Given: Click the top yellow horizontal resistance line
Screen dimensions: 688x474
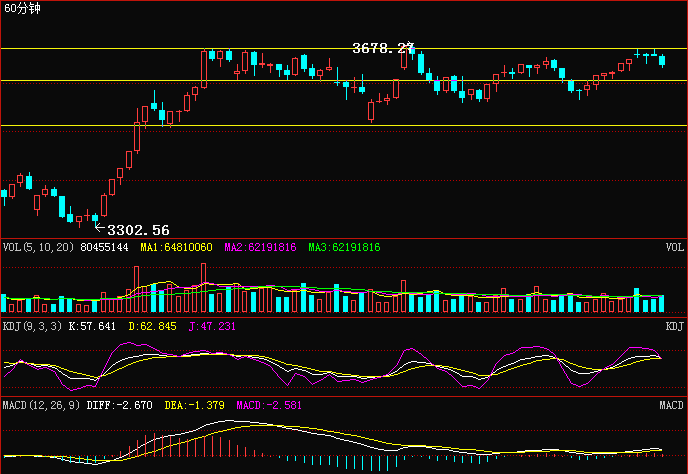Looking at the screenshot, I should [344, 48].
